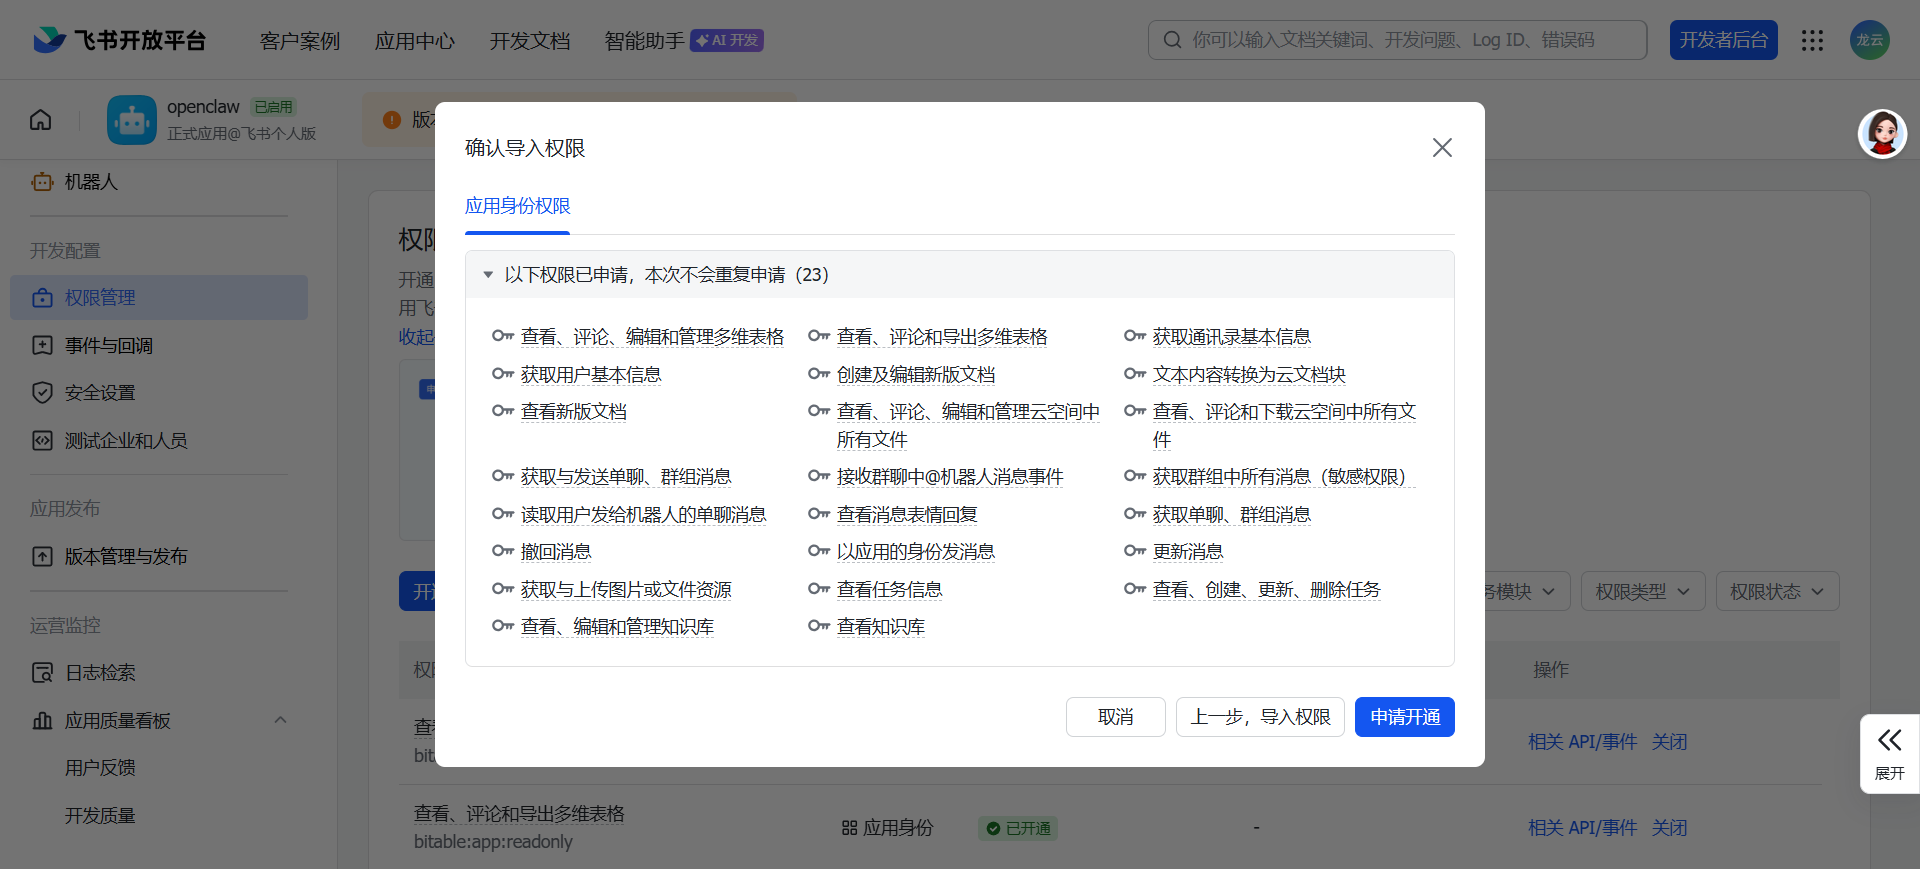Click the 取消 button
Image resolution: width=1920 pixels, height=869 pixels.
coord(1115,717)
